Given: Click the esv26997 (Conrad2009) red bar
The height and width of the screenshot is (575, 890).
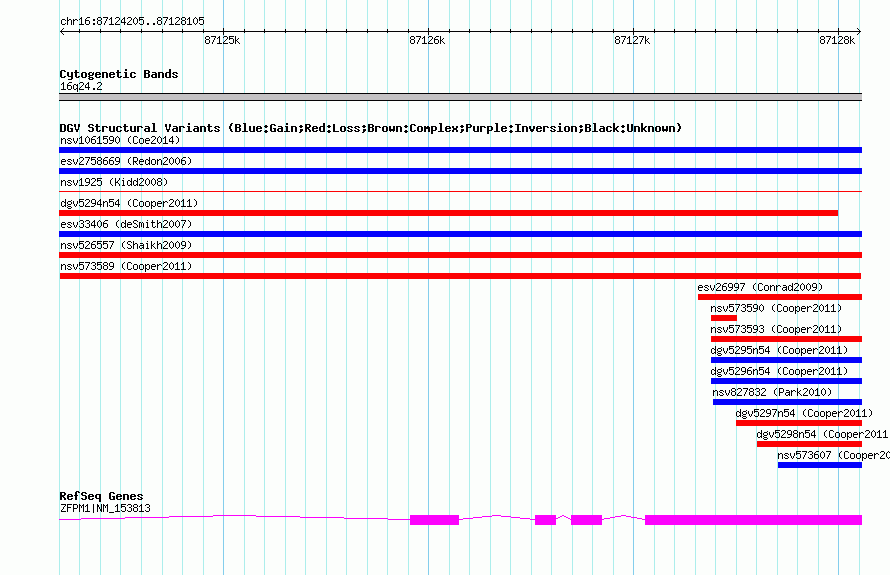Looking at the screenshot, I should pos(780,297).
